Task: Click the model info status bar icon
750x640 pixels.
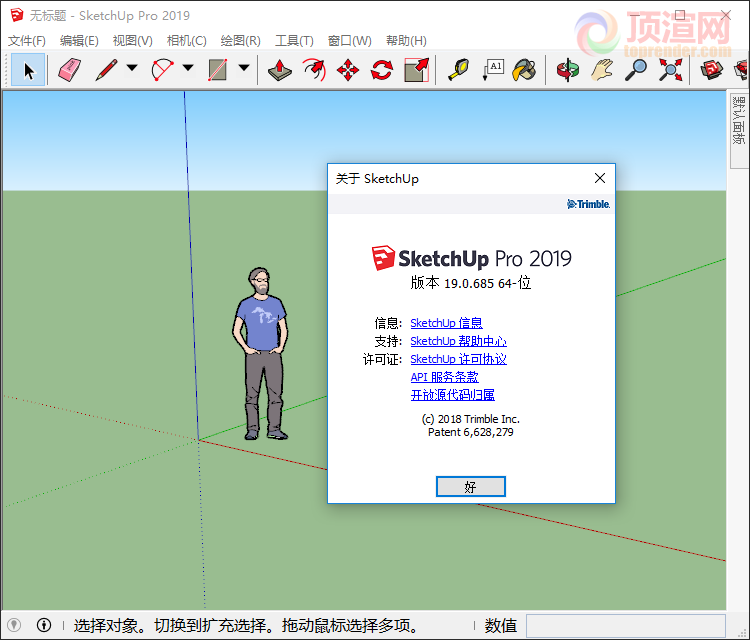Action: coord(44,625)
